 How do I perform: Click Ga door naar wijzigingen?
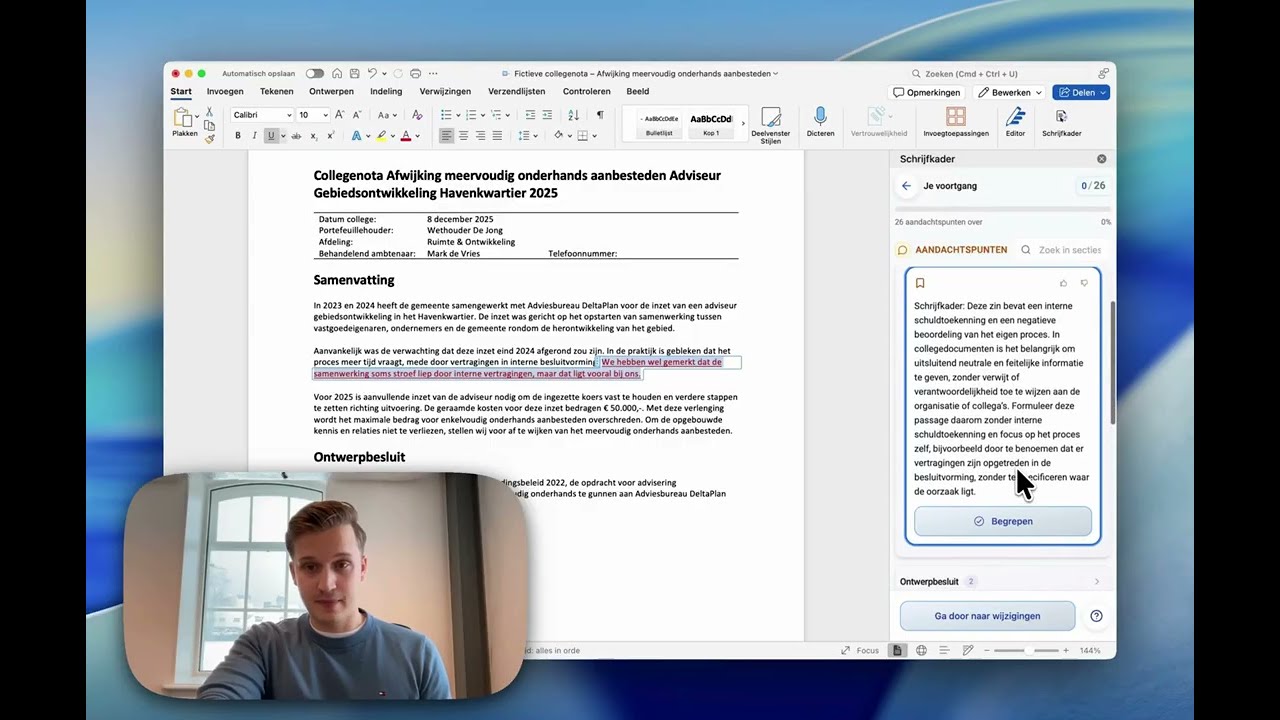[987, 616]
